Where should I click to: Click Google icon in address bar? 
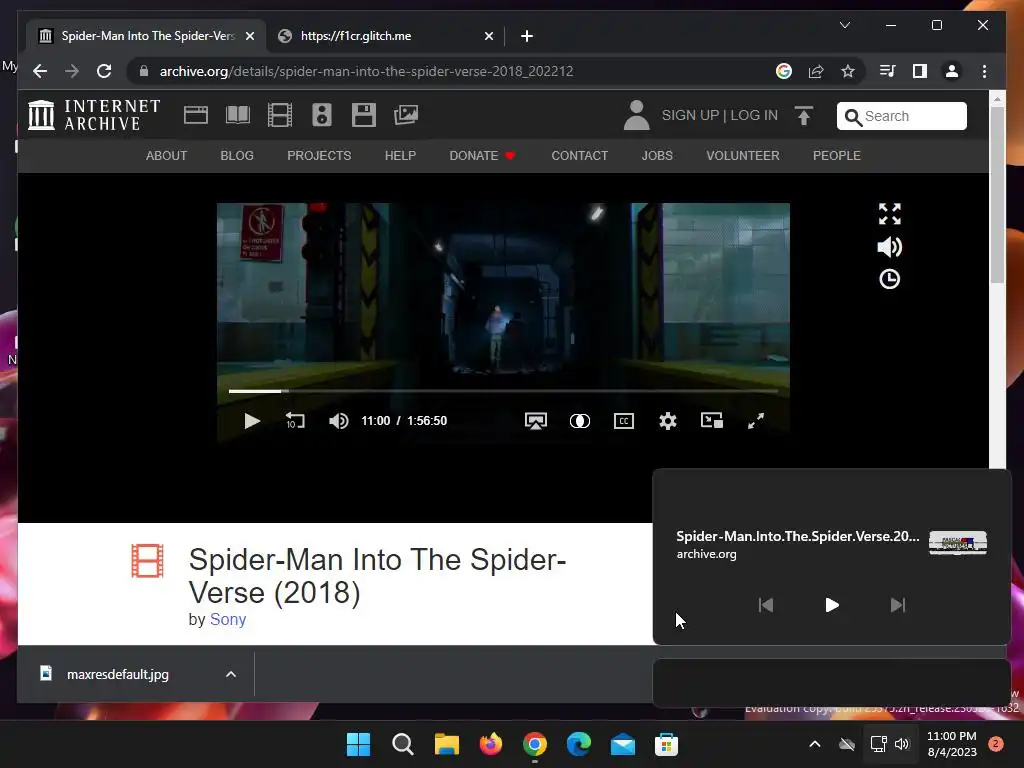click(784, 71)
